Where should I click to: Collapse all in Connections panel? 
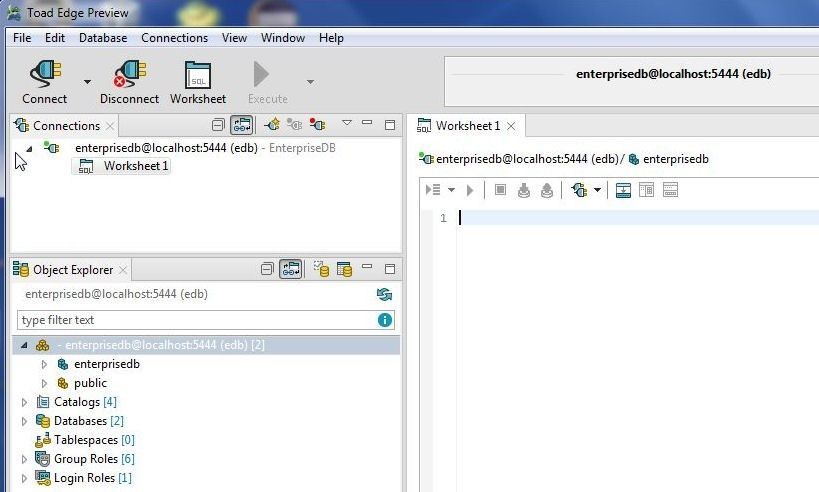pos(218,125)
